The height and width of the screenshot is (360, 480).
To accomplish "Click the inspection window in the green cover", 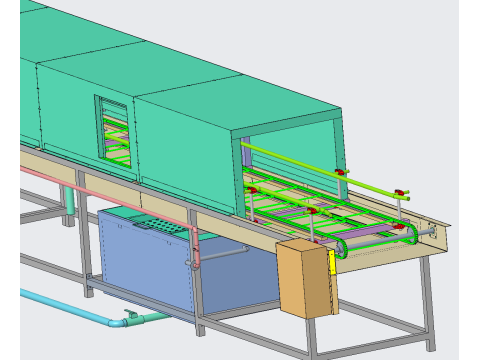I will click(112, 132).
